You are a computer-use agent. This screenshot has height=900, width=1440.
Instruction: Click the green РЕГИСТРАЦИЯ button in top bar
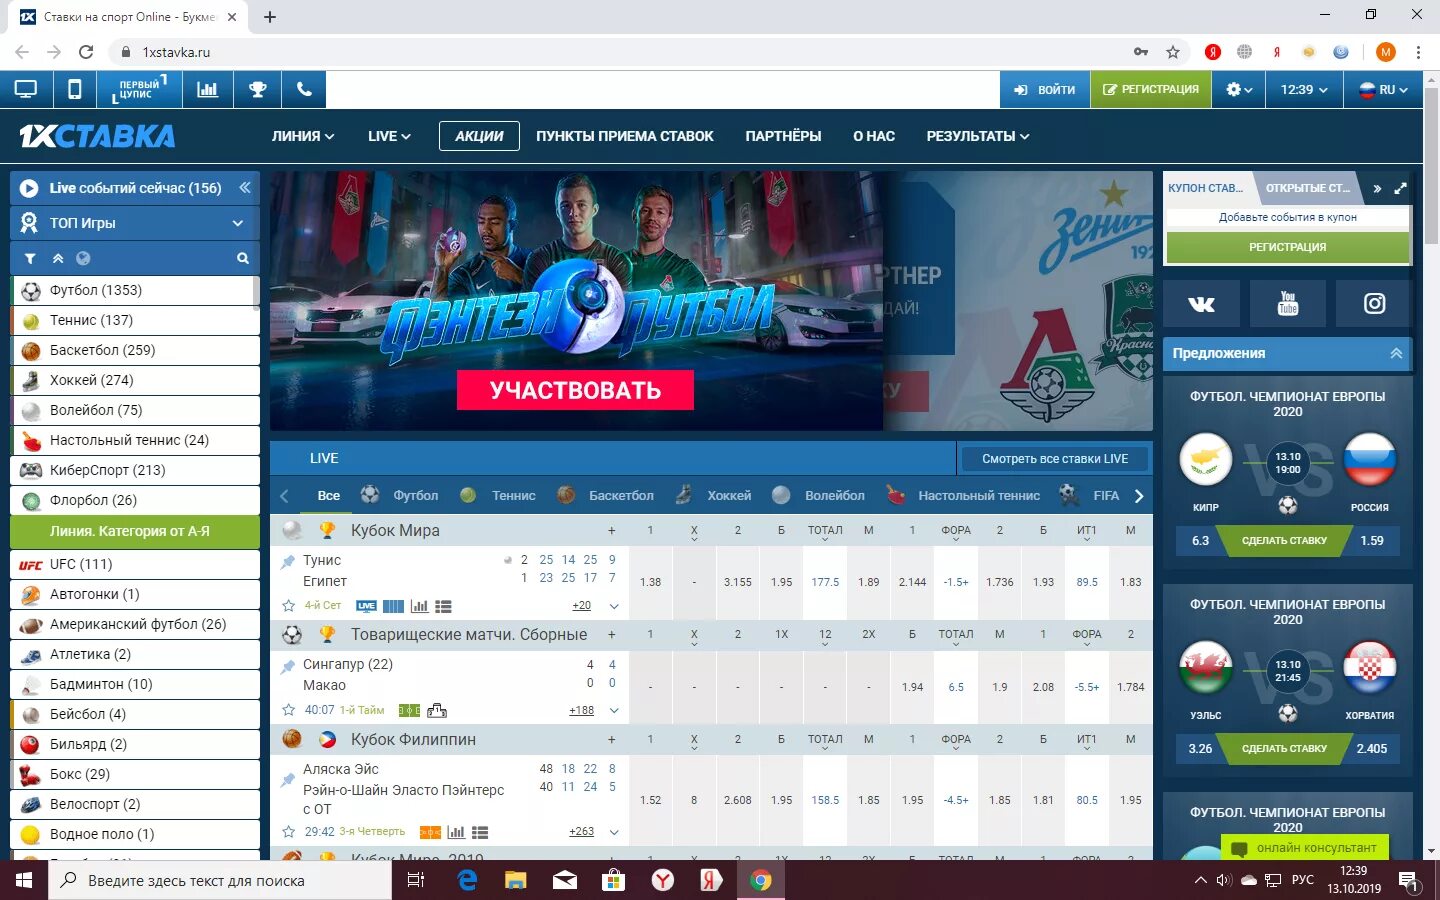(1150, 89)
